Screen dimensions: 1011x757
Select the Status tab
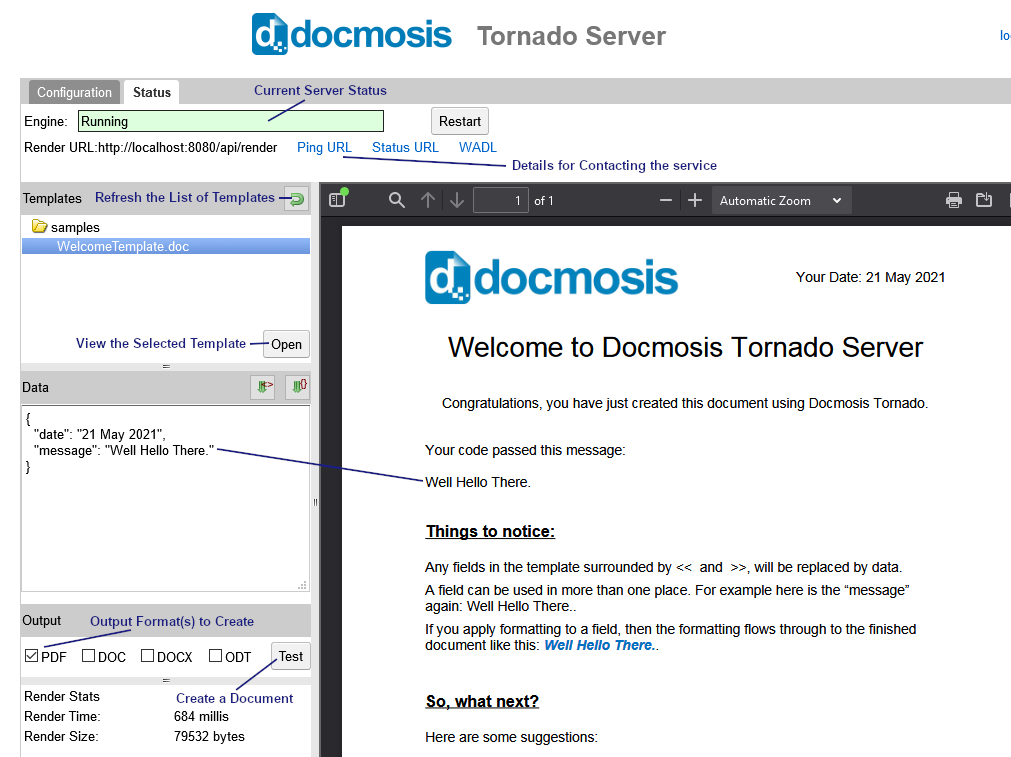(152, 92)
